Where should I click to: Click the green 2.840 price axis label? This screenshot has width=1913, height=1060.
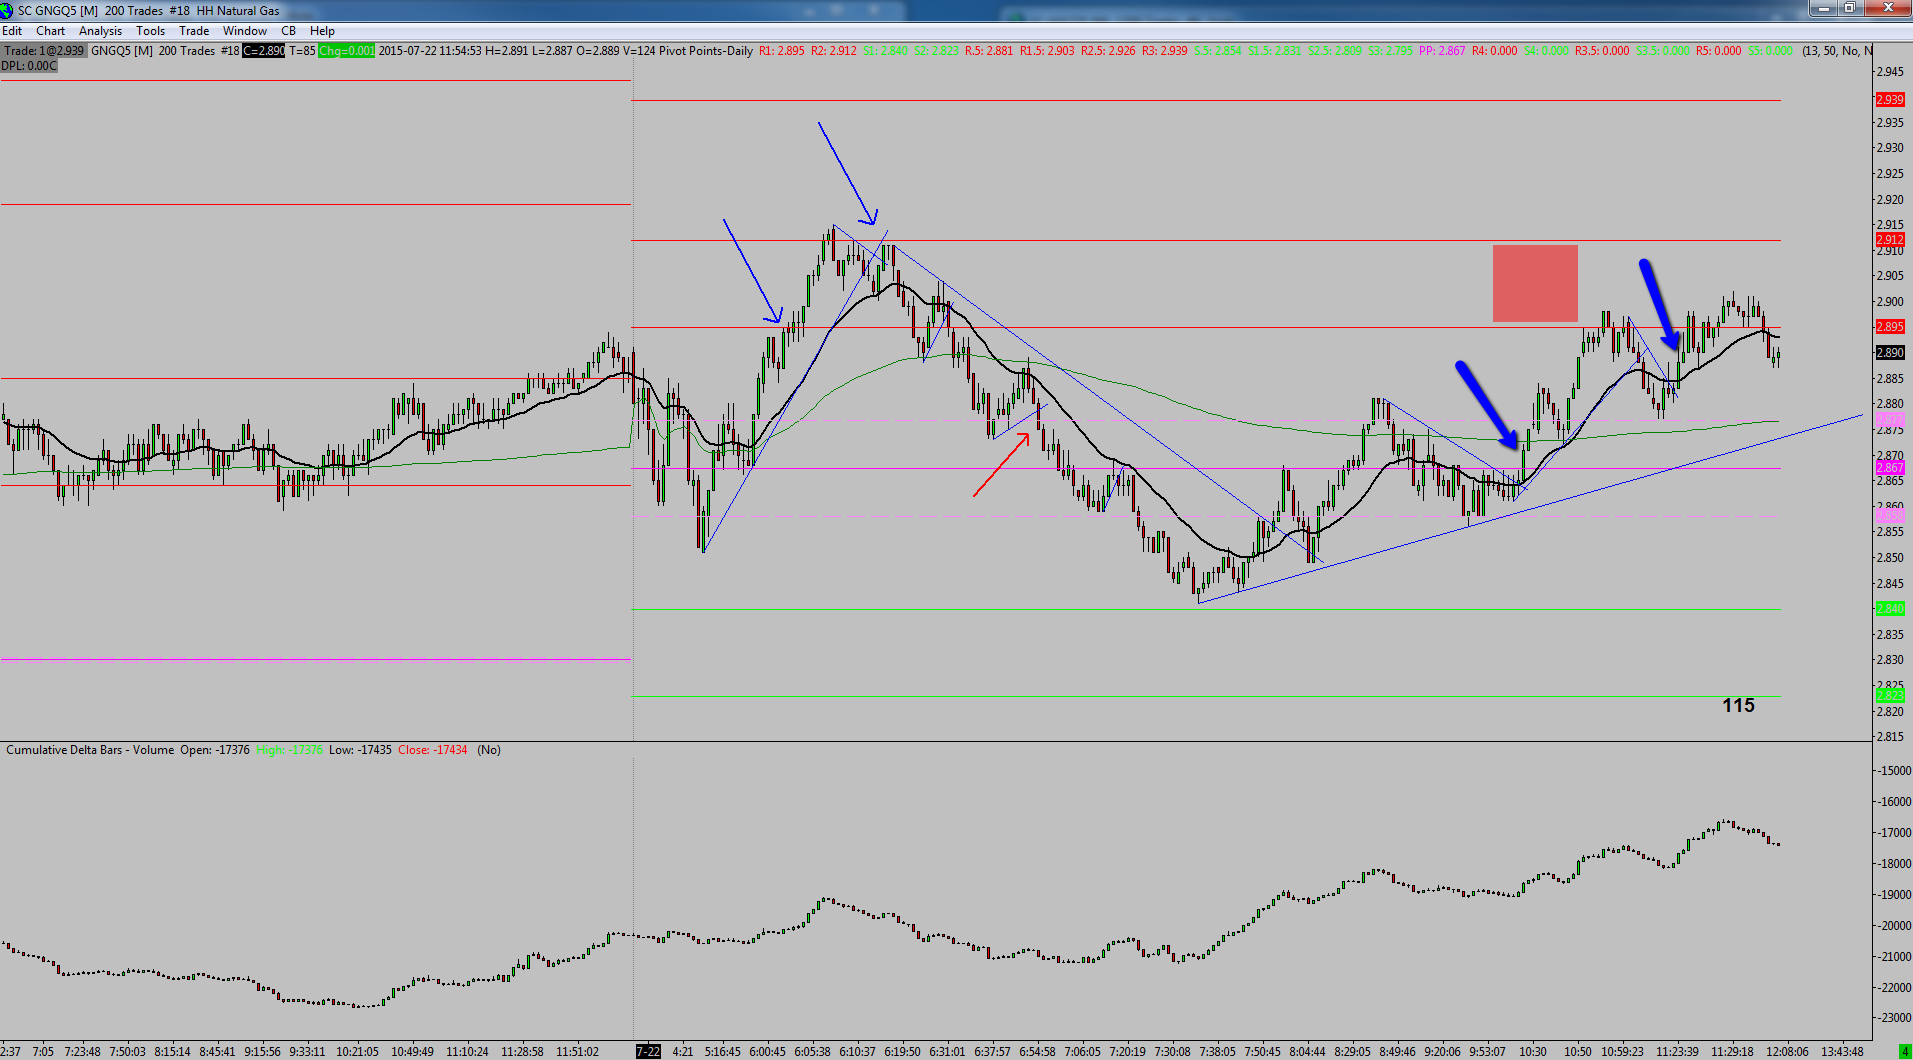click(x=1889, y=609)
